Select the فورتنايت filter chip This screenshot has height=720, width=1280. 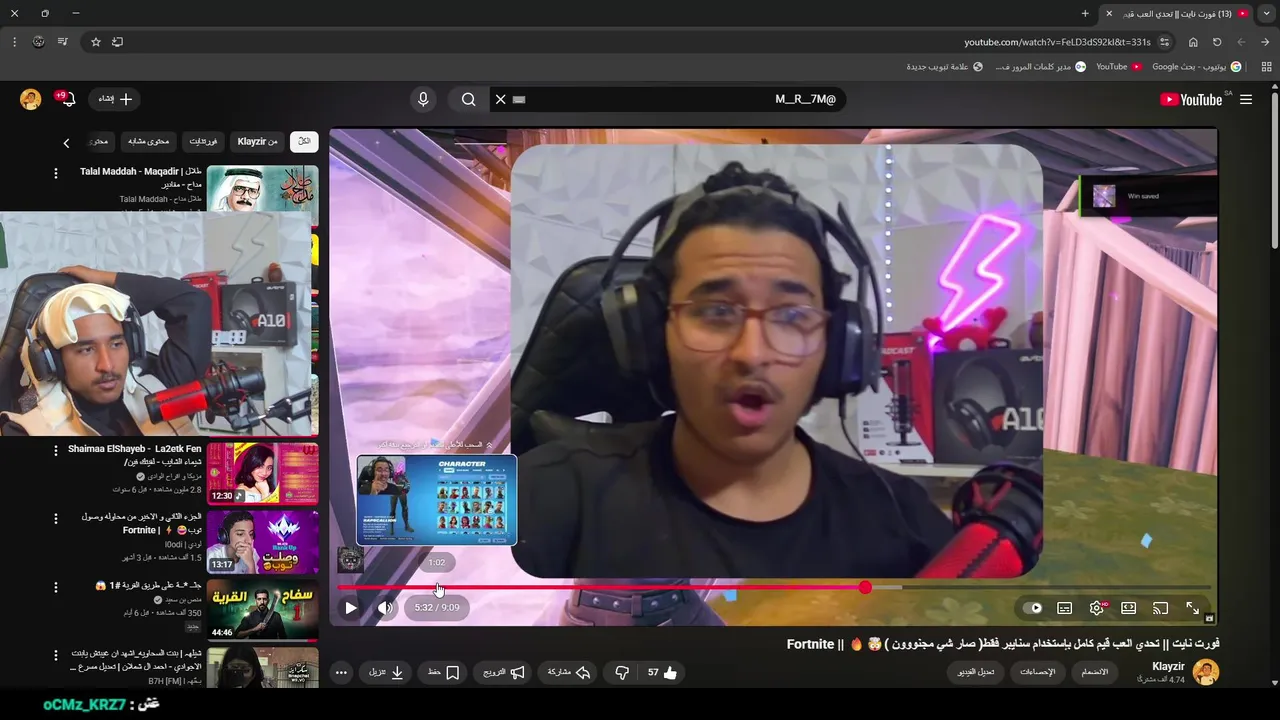(203, 142)
